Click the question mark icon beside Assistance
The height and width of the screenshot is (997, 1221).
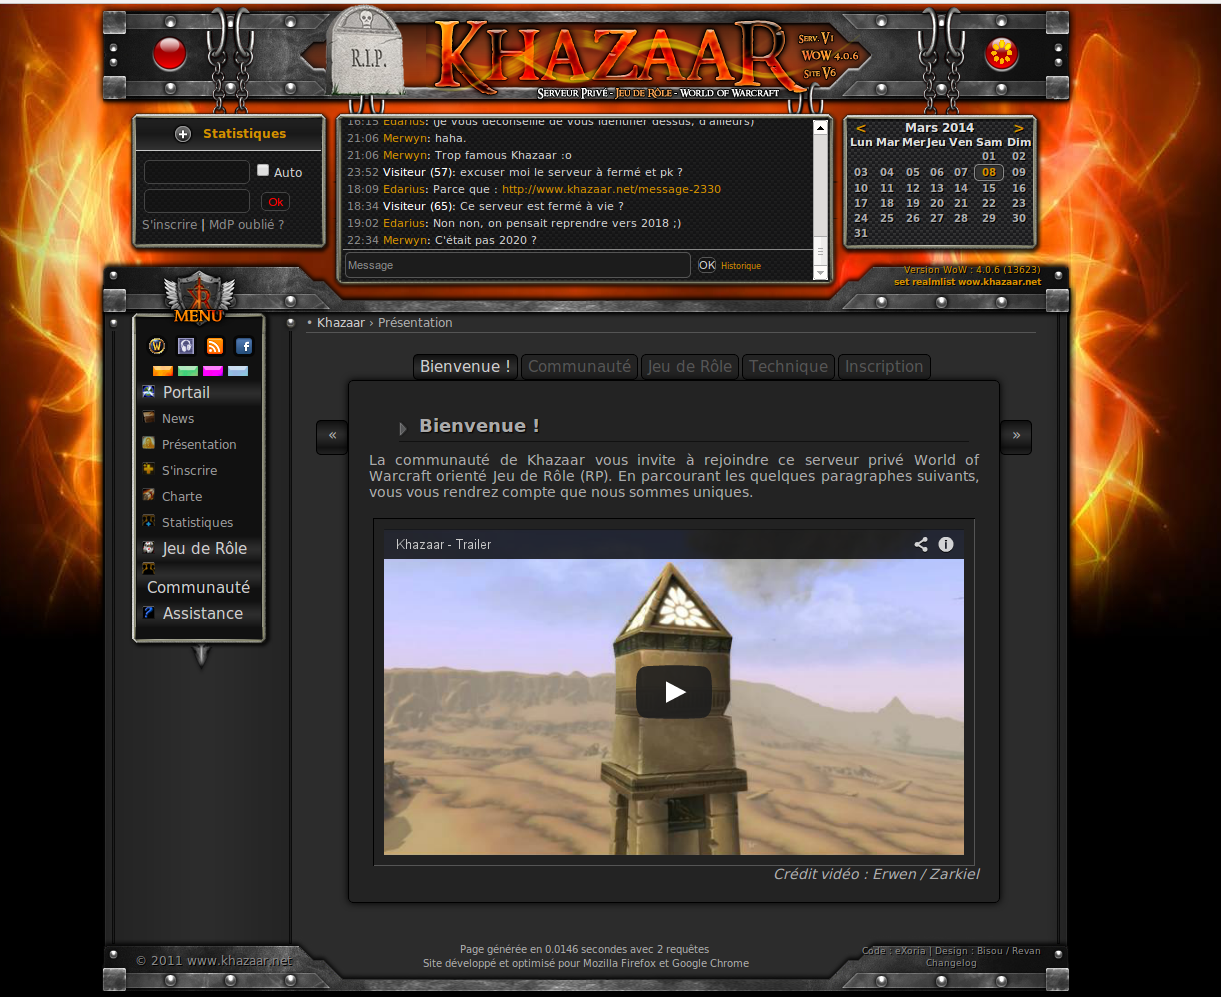coord(149,613)
